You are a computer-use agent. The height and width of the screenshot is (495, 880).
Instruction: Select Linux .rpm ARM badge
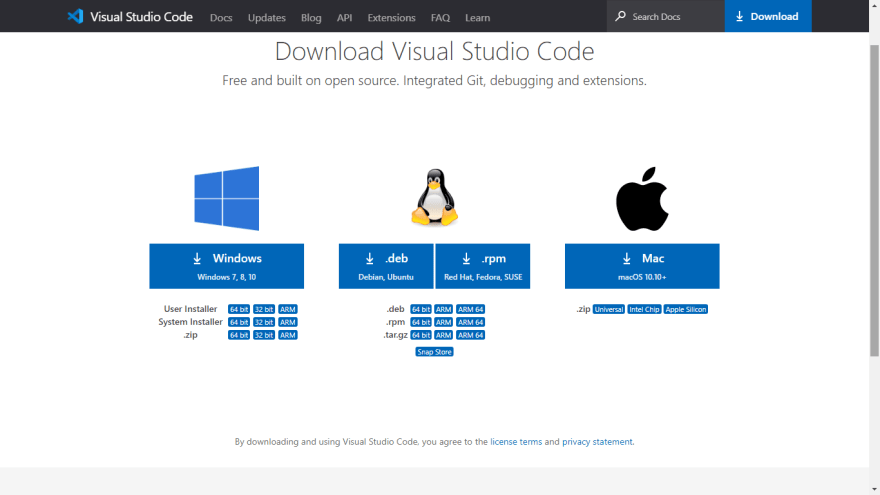[443, 322]
